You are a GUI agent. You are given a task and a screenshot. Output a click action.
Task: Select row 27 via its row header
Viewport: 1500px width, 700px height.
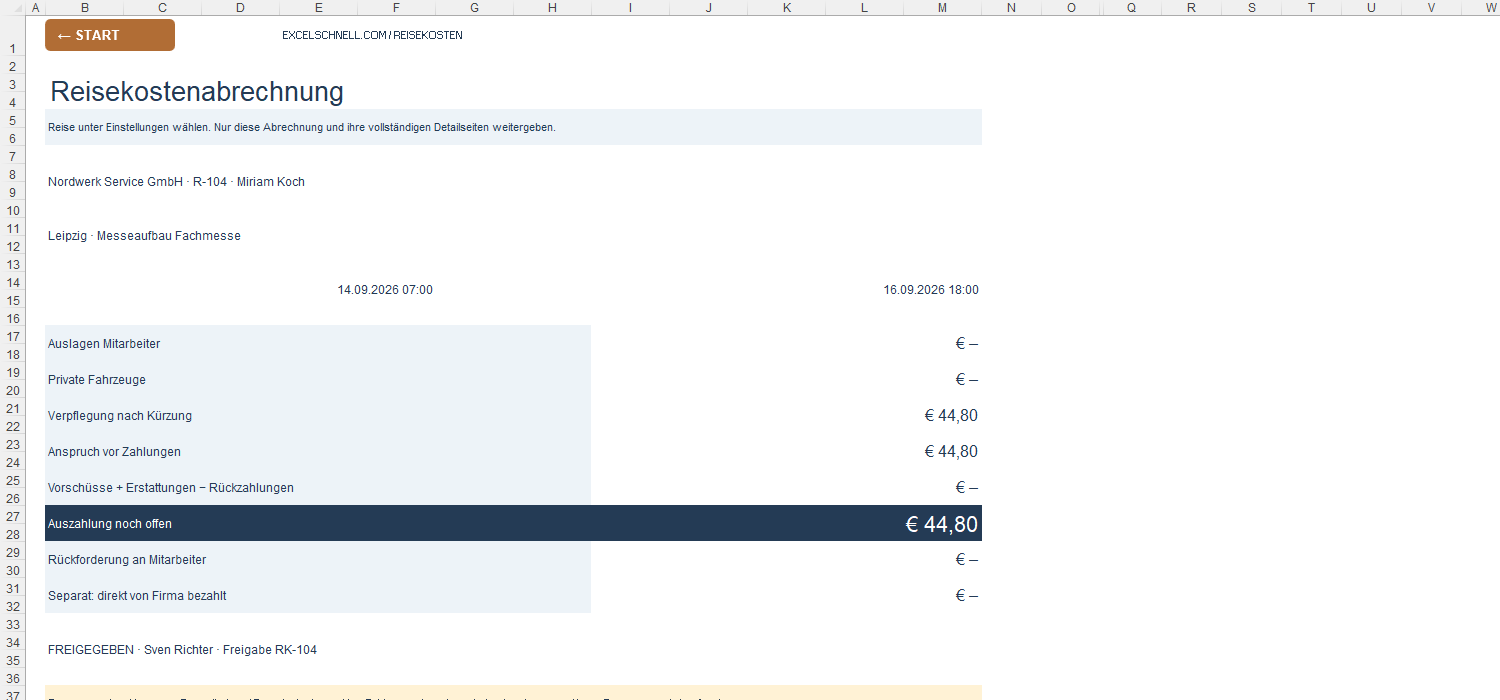click(x=14, y=516)
